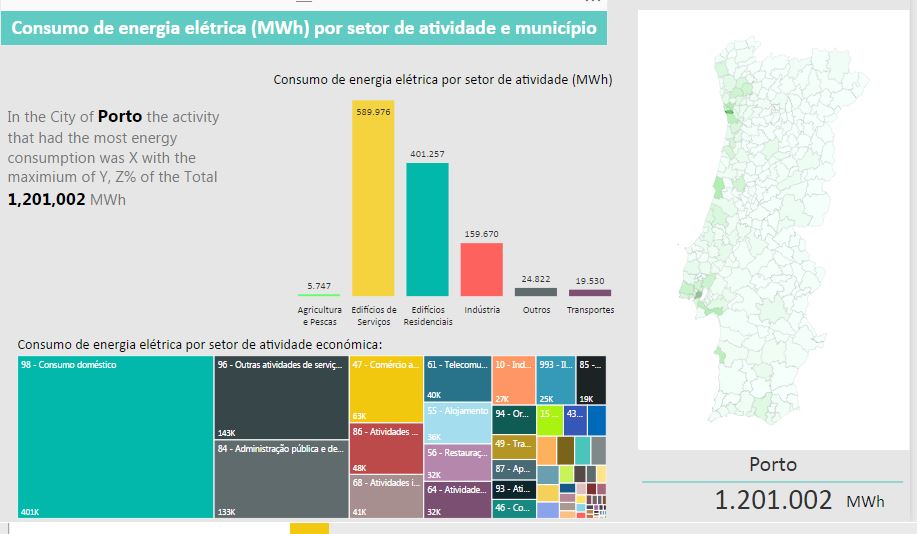Select the yellow 47 - Comércio treemap tile

pyautogui.click(x=386, y=389)
